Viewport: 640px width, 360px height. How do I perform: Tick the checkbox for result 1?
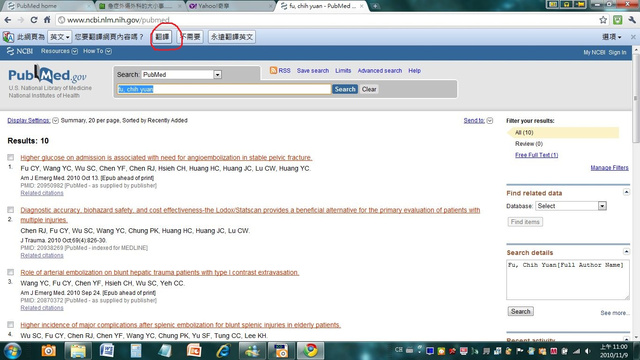[x=11, y=158]
